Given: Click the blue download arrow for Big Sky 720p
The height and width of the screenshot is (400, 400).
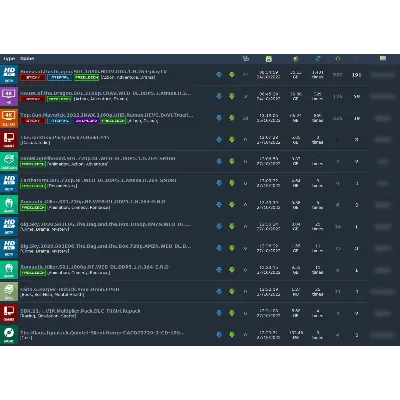Looking at the screenshot, I should [219, 248].
